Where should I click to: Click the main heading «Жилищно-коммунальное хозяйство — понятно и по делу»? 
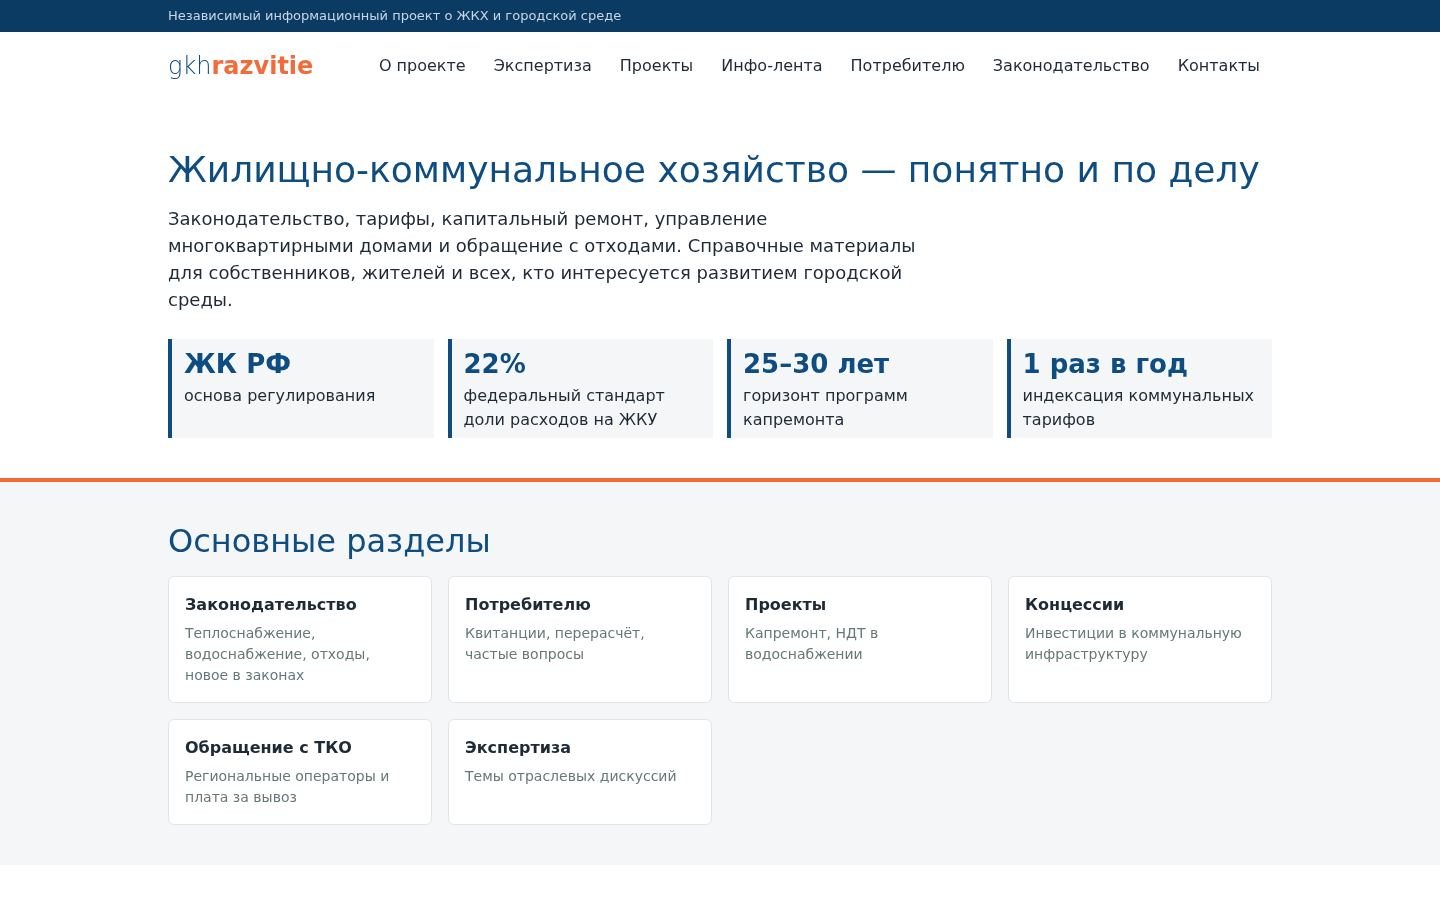pyautogui.click(x=713, y=170)
